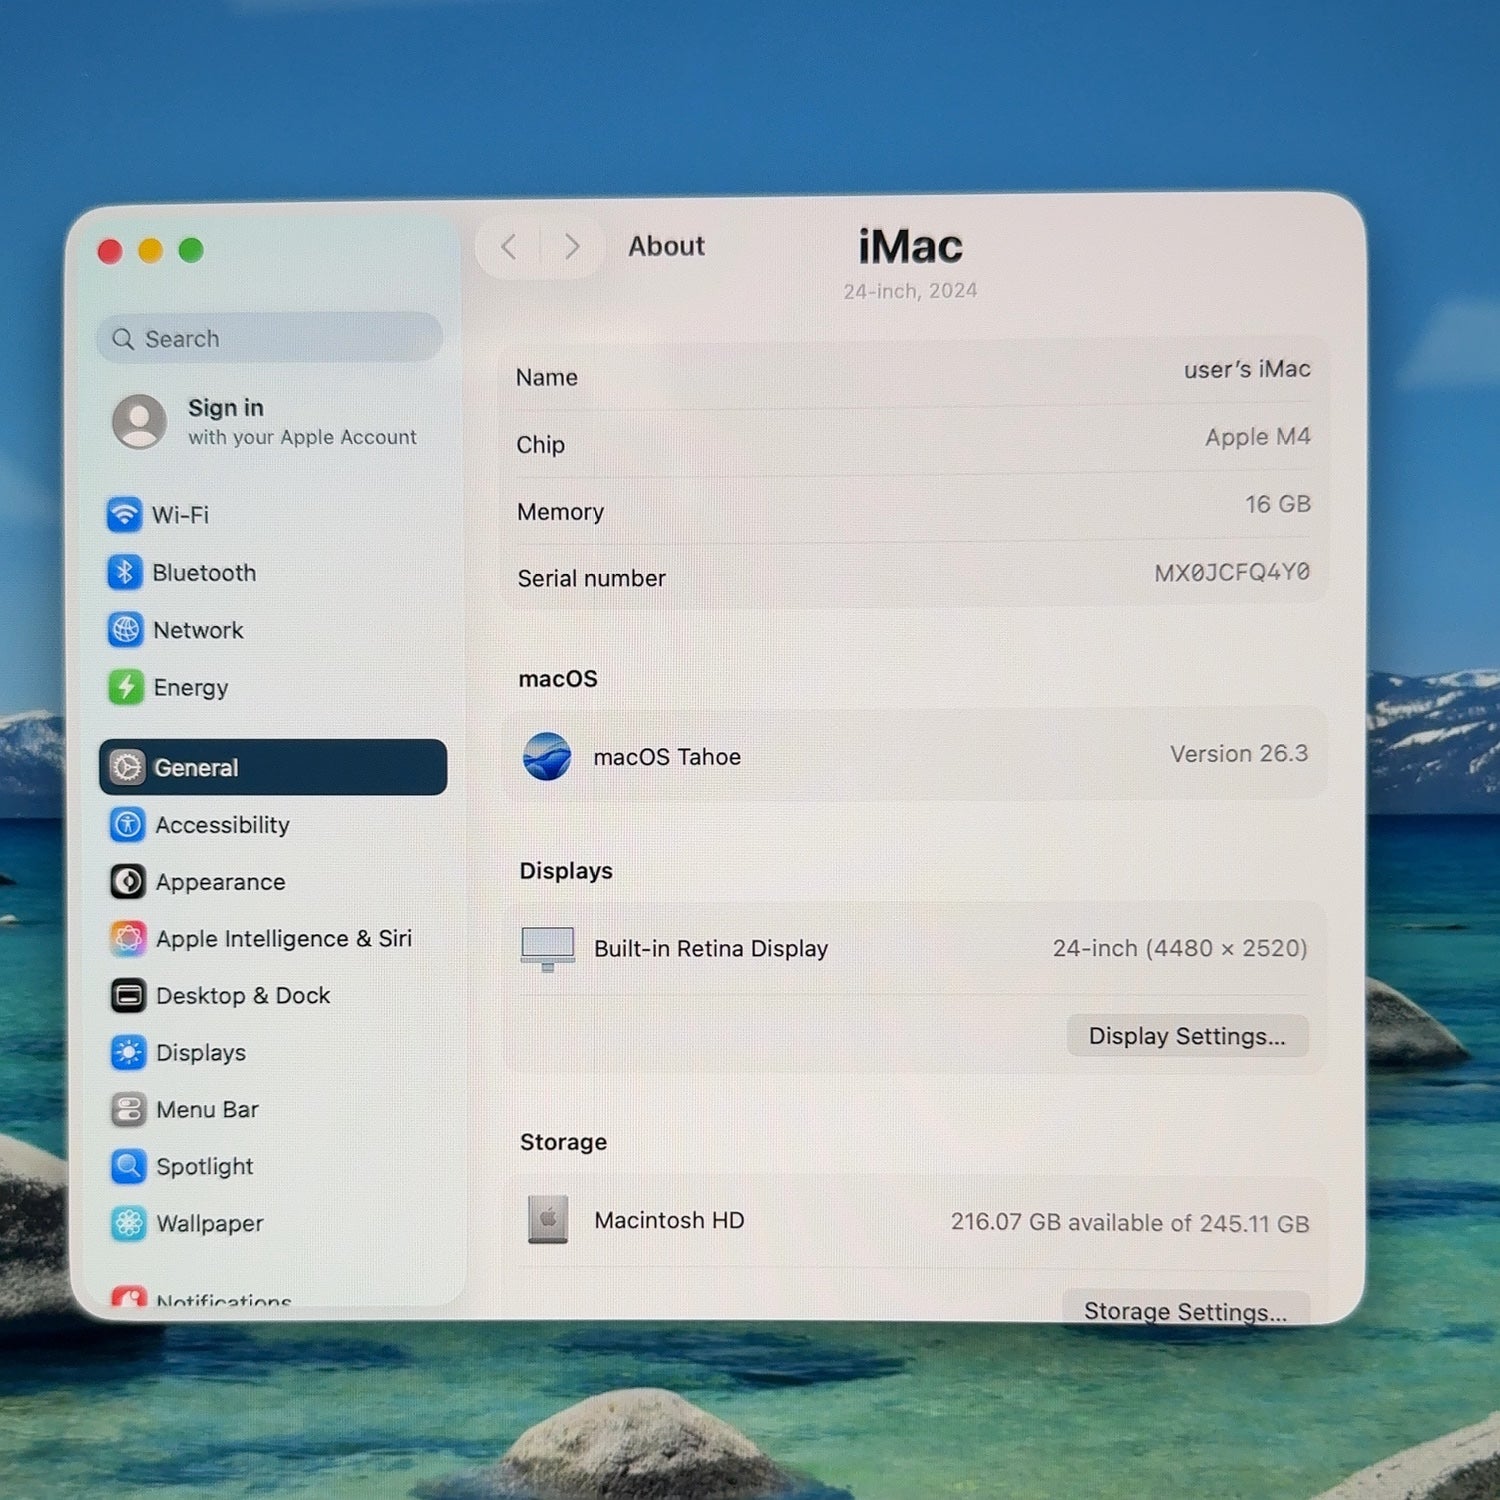
Task: Click the "Memory" row label
Action: pyautogui.click(x=560, y=512)
